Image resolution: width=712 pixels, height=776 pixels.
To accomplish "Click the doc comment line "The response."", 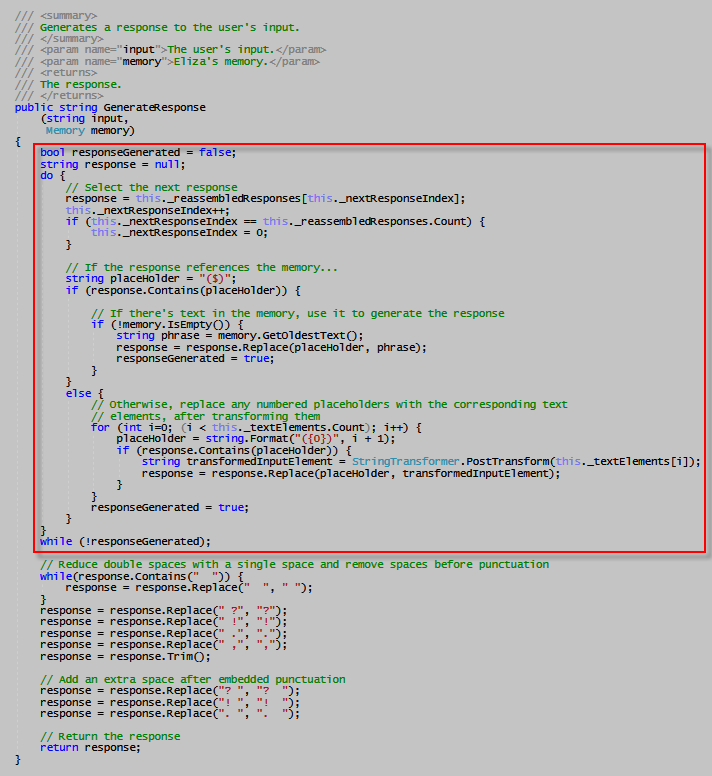I will point(81,85).
